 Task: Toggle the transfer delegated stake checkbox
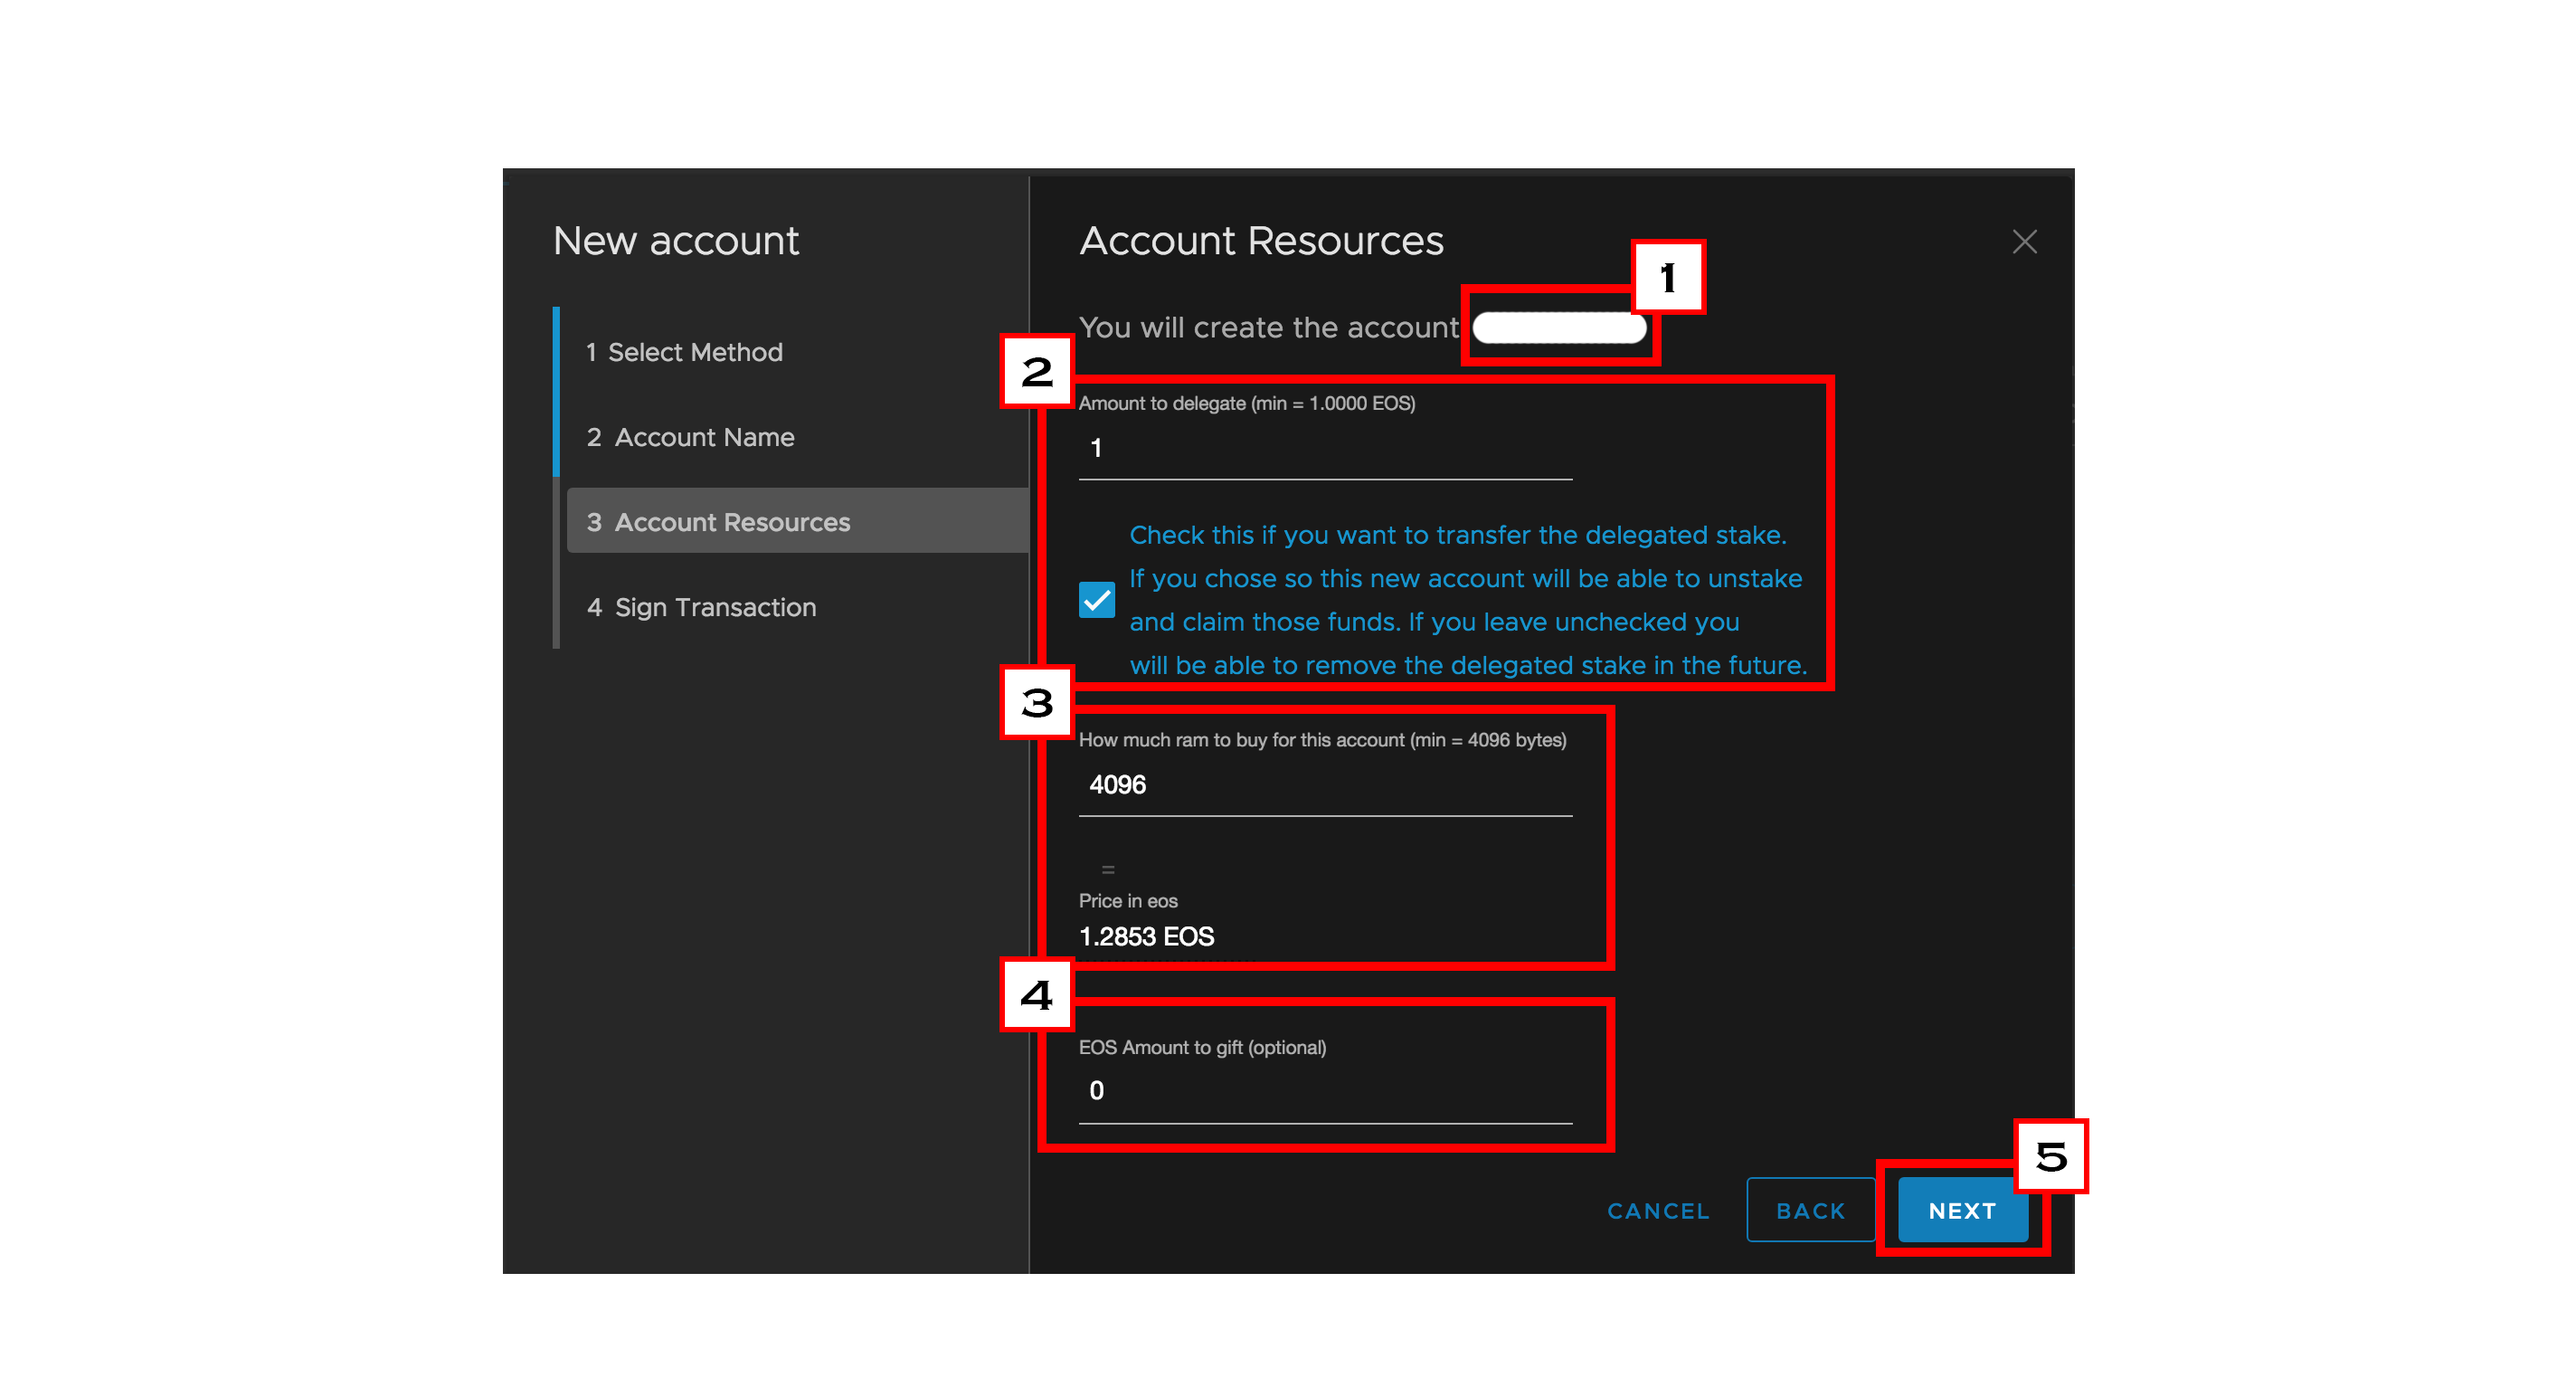(x=1097, y=600)
